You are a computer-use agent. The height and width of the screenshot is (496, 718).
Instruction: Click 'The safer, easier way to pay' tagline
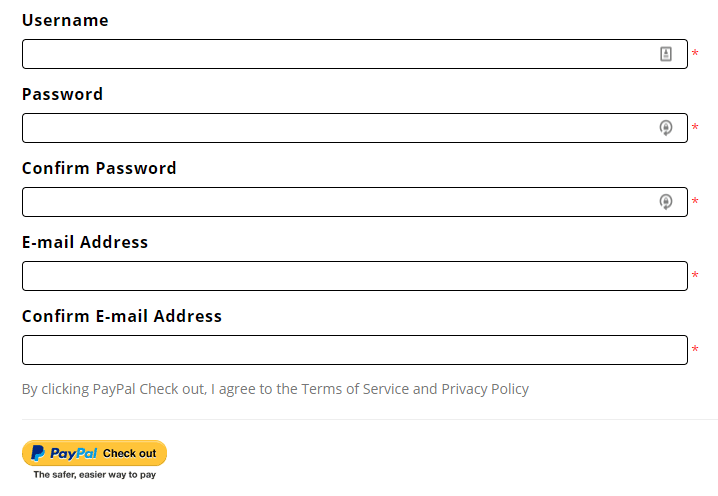[94, 474]
